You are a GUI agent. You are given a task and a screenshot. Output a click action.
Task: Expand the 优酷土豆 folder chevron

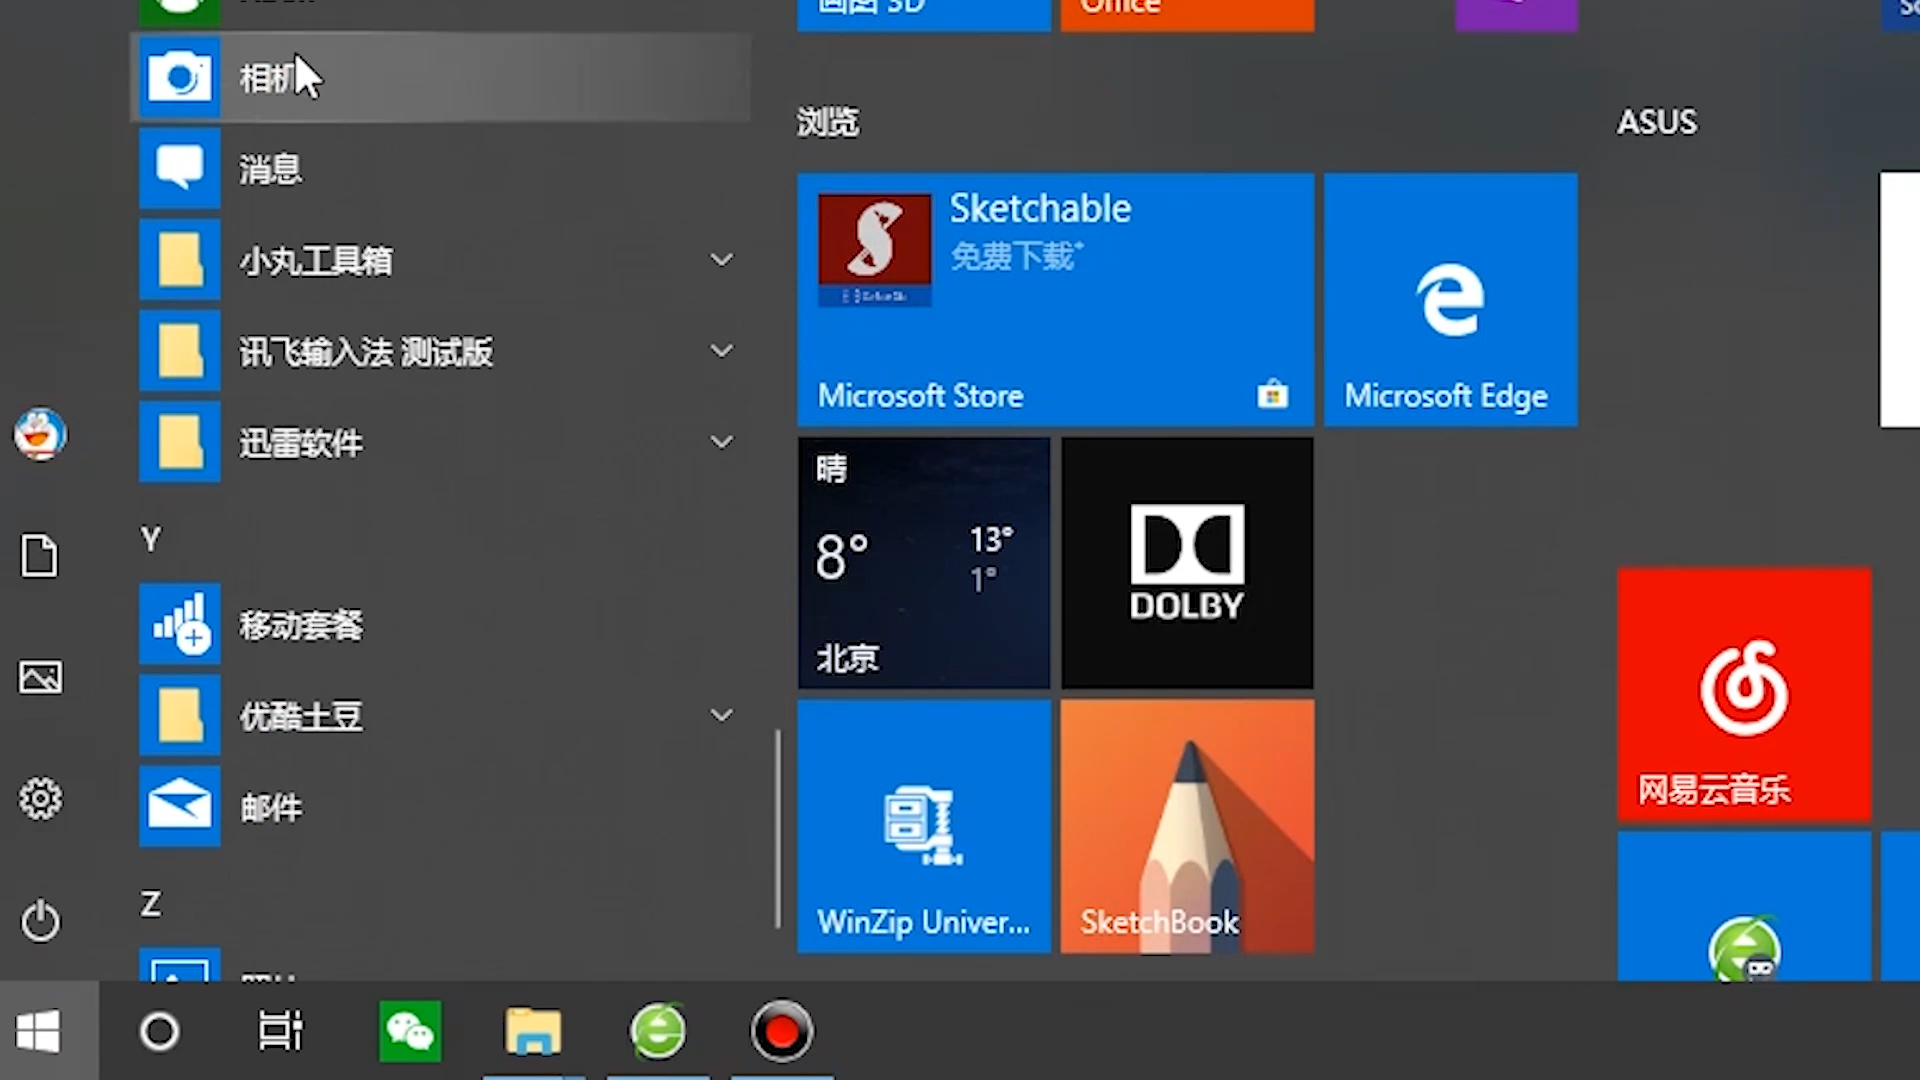click(x=721, y=715)
